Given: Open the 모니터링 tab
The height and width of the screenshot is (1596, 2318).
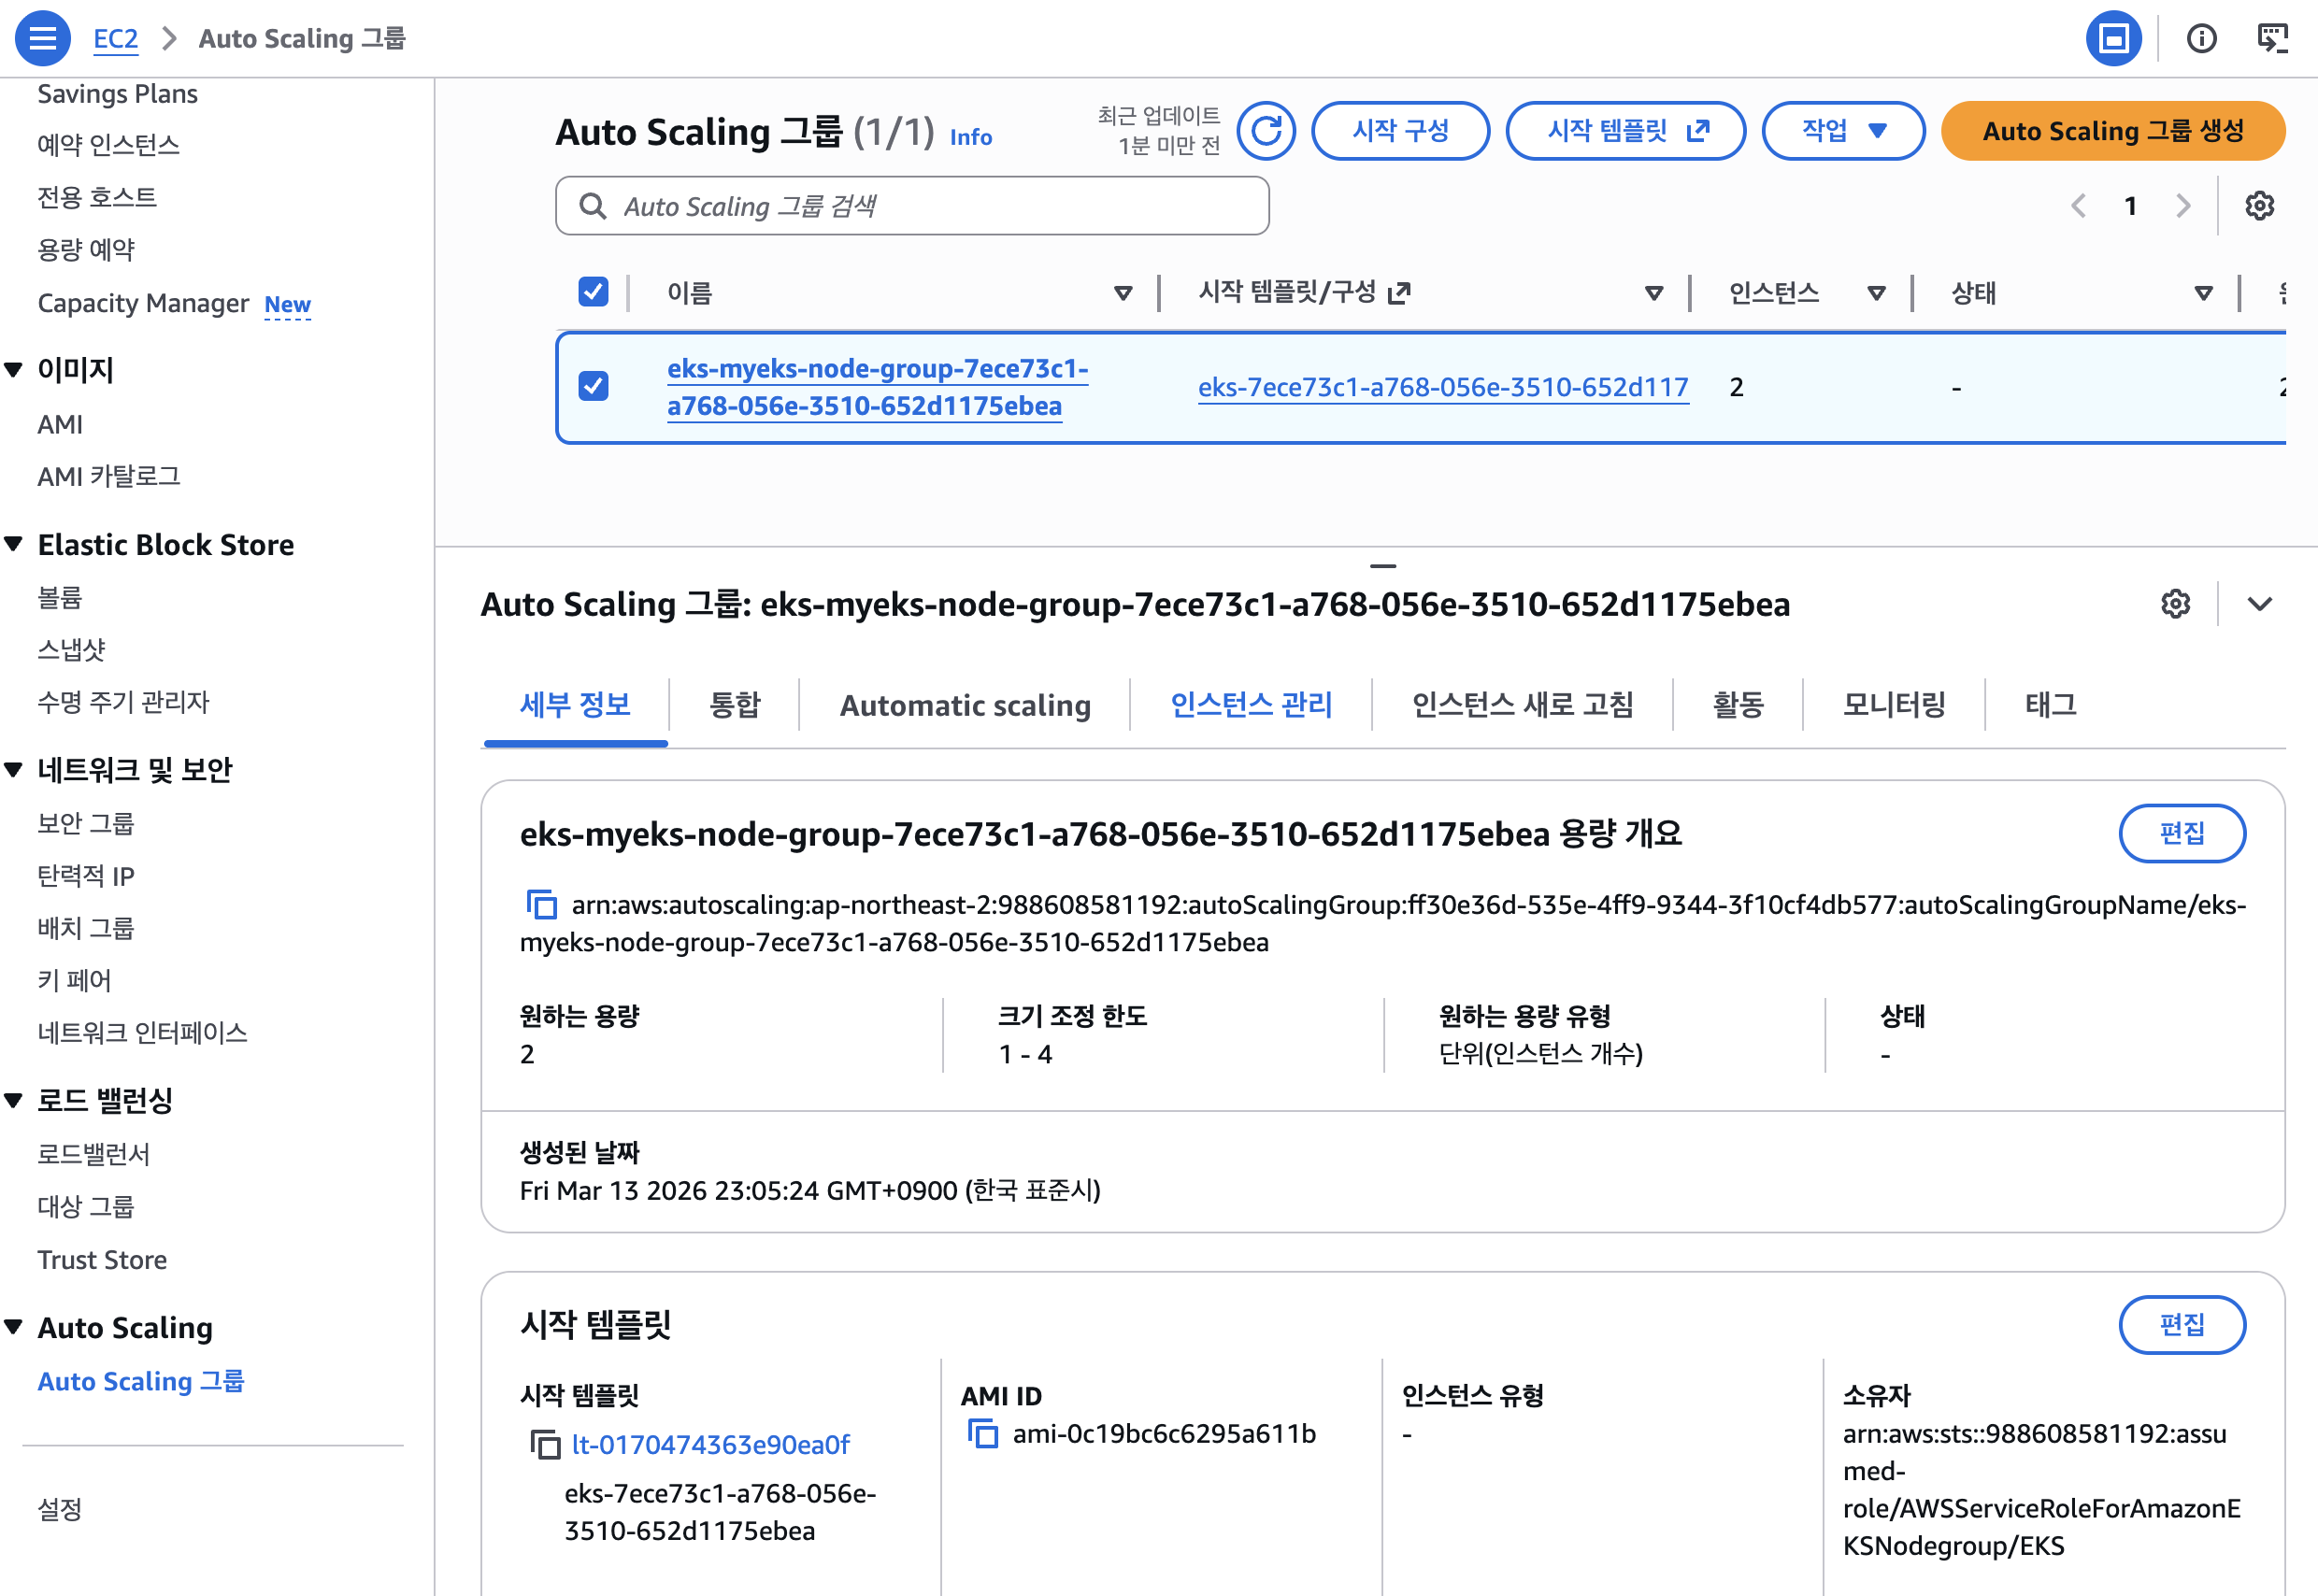Looking at the screenshot, I should point(1893,705).
